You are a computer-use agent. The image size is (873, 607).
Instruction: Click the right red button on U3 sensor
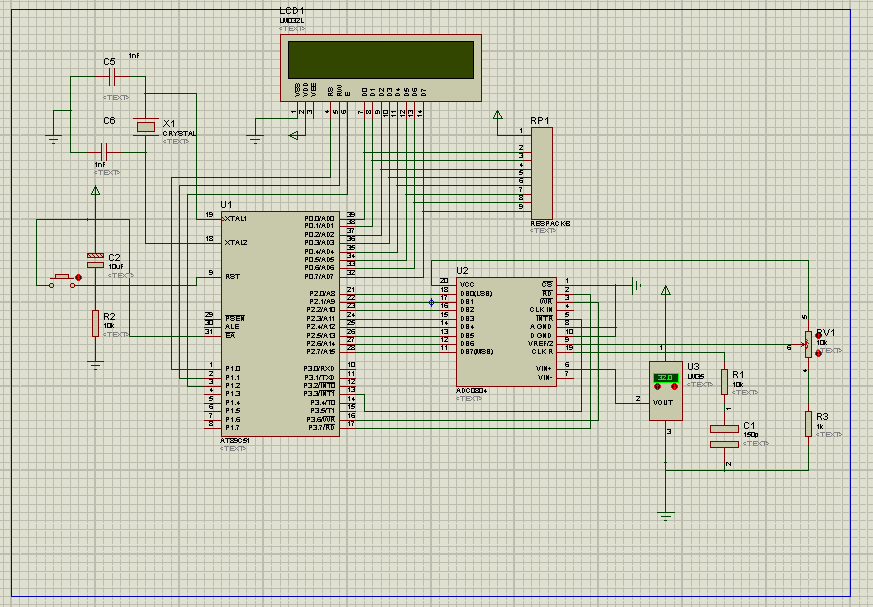click(674, 386)
